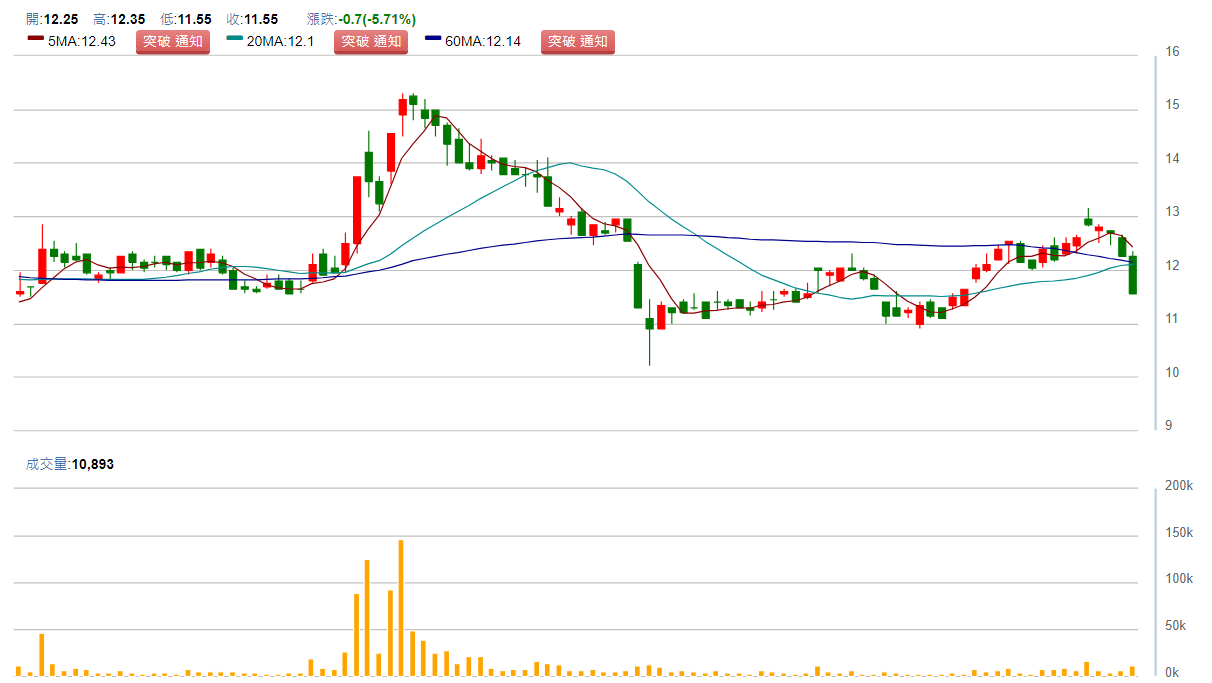The height and width of the screenshot is (683, 1212).
Task: Click the teal 20MA legend swatch
Action: [x=235, y=39]
